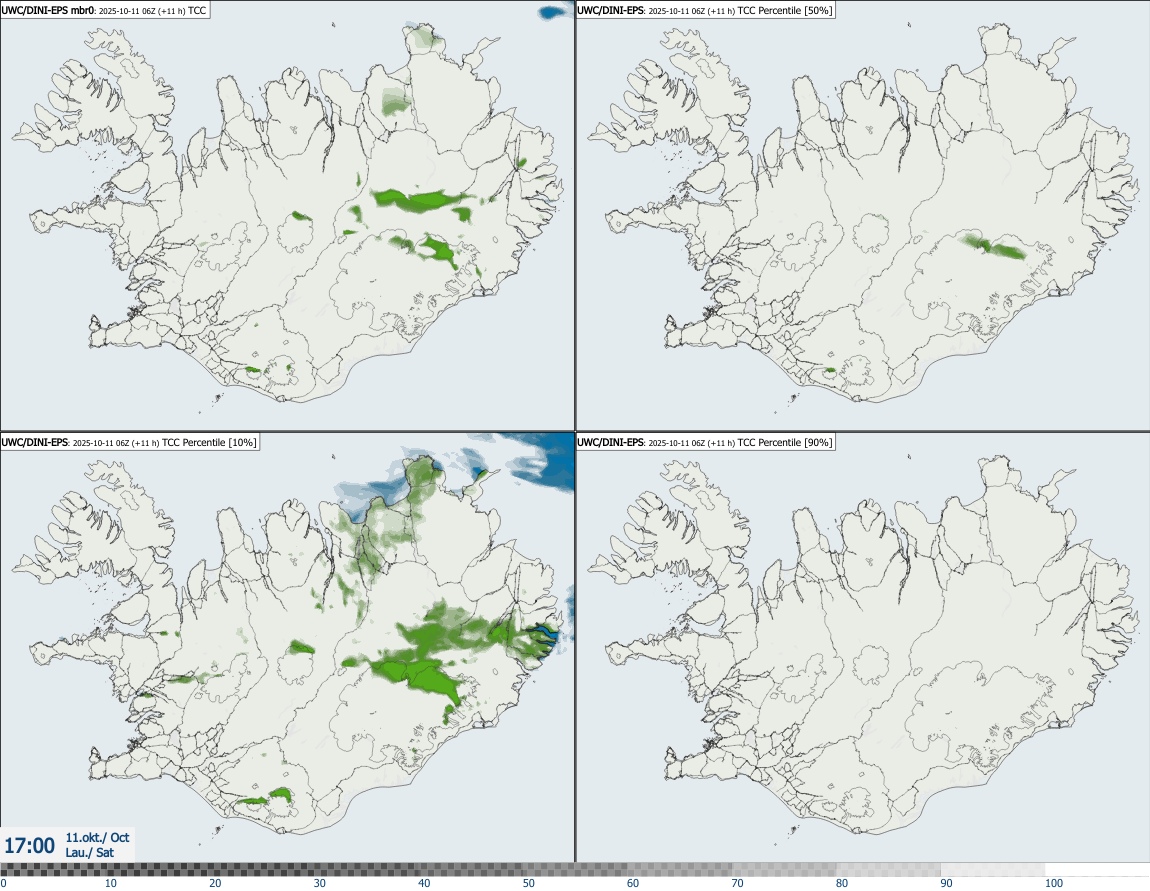This screenshot has height=891, width=1150.
Task: Click the 17:00 time display
Action: coord(29,846)
